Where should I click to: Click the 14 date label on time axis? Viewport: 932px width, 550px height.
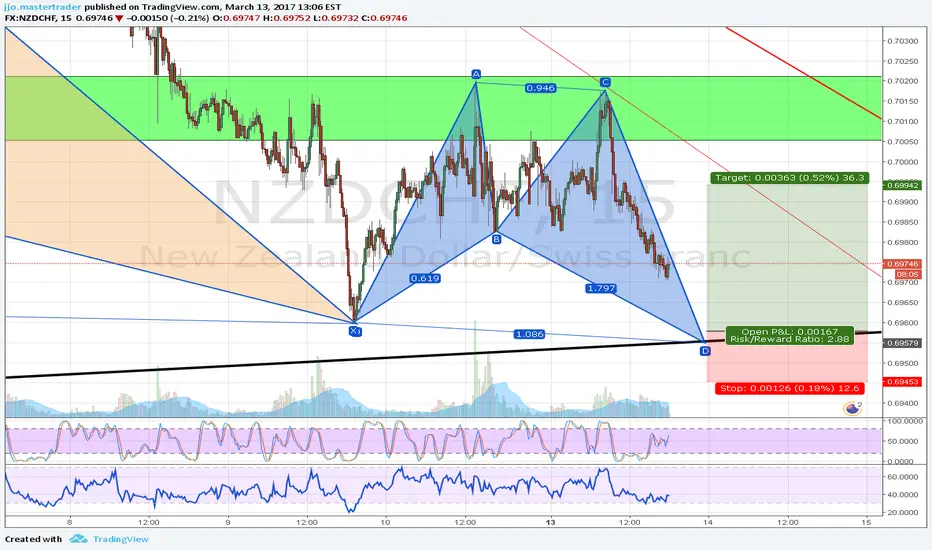click(x=707, y=523)
